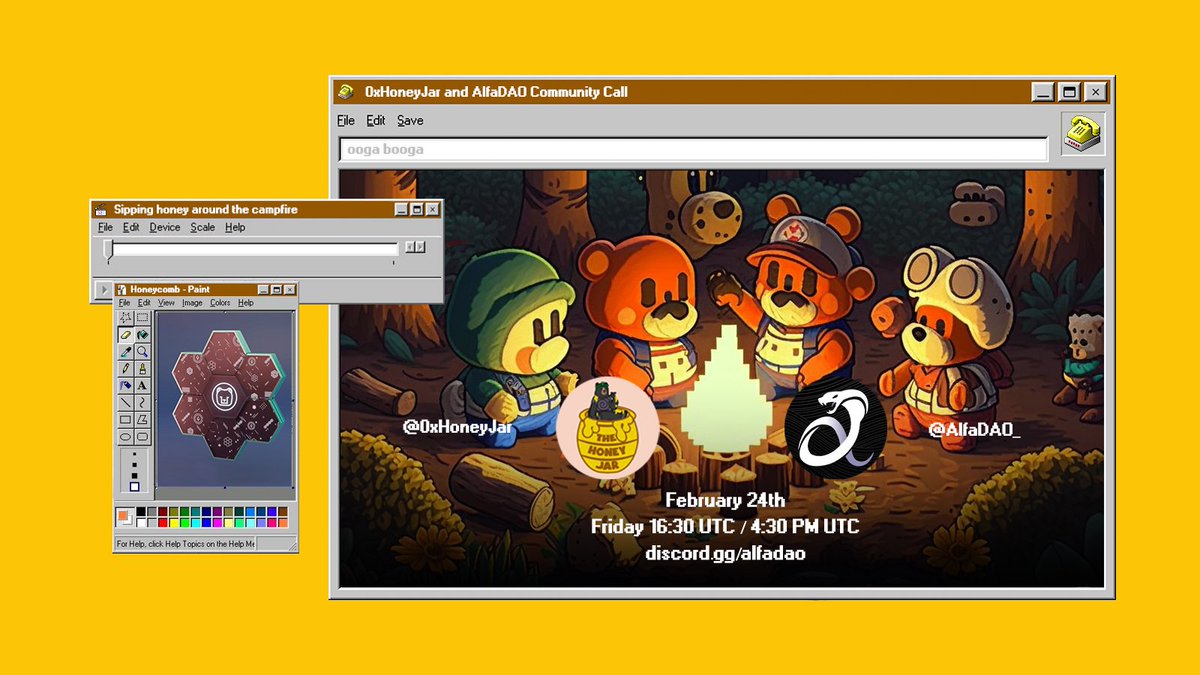Open Edit menu in the campfire player window
This screenshot has width=1200, height=675.
coord(131,227)
